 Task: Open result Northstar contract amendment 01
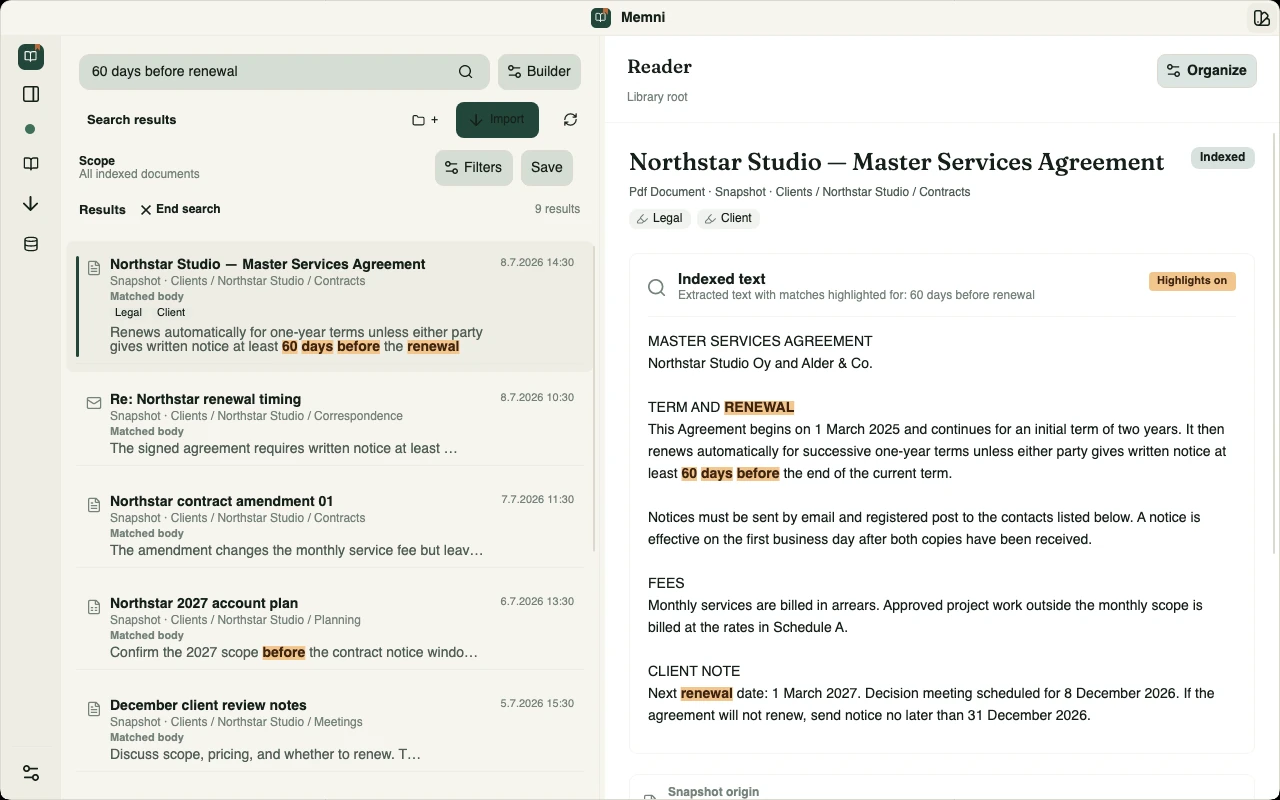[x=331, y=526]
